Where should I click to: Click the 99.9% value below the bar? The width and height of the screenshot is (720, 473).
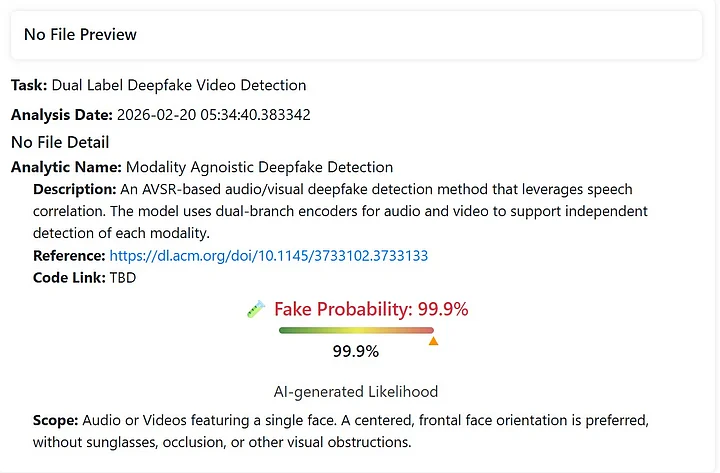355,352
